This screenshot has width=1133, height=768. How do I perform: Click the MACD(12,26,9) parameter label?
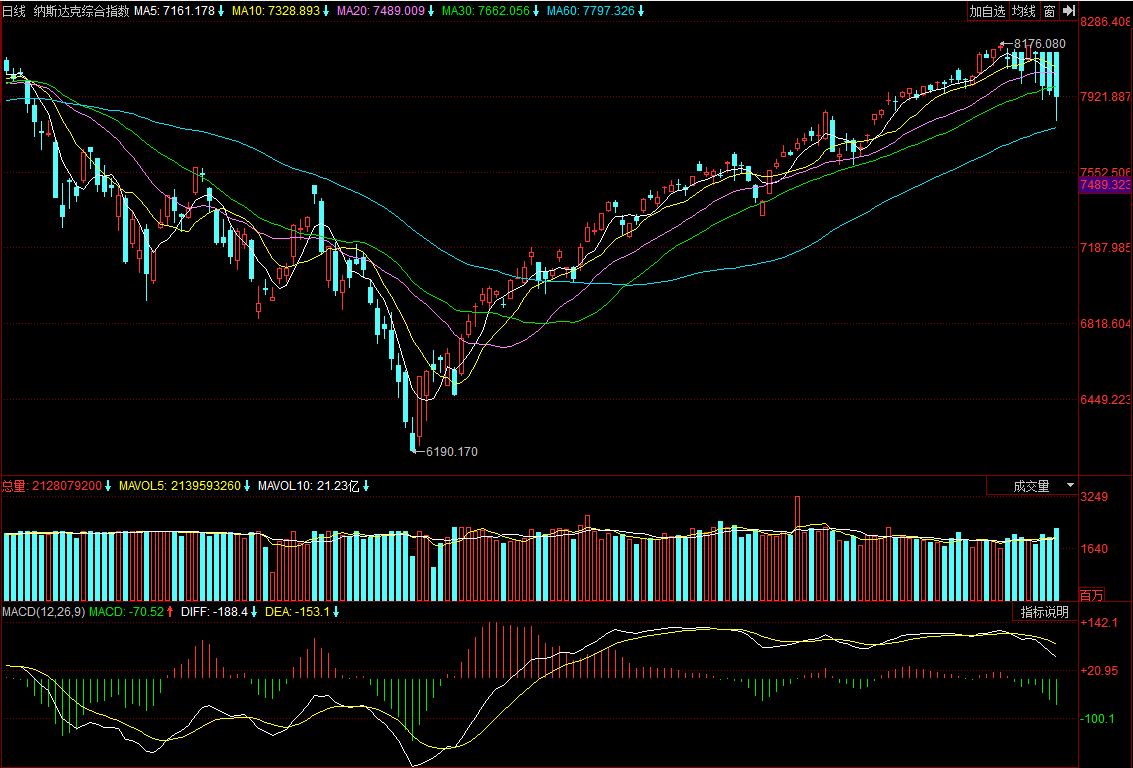[43, 612]
